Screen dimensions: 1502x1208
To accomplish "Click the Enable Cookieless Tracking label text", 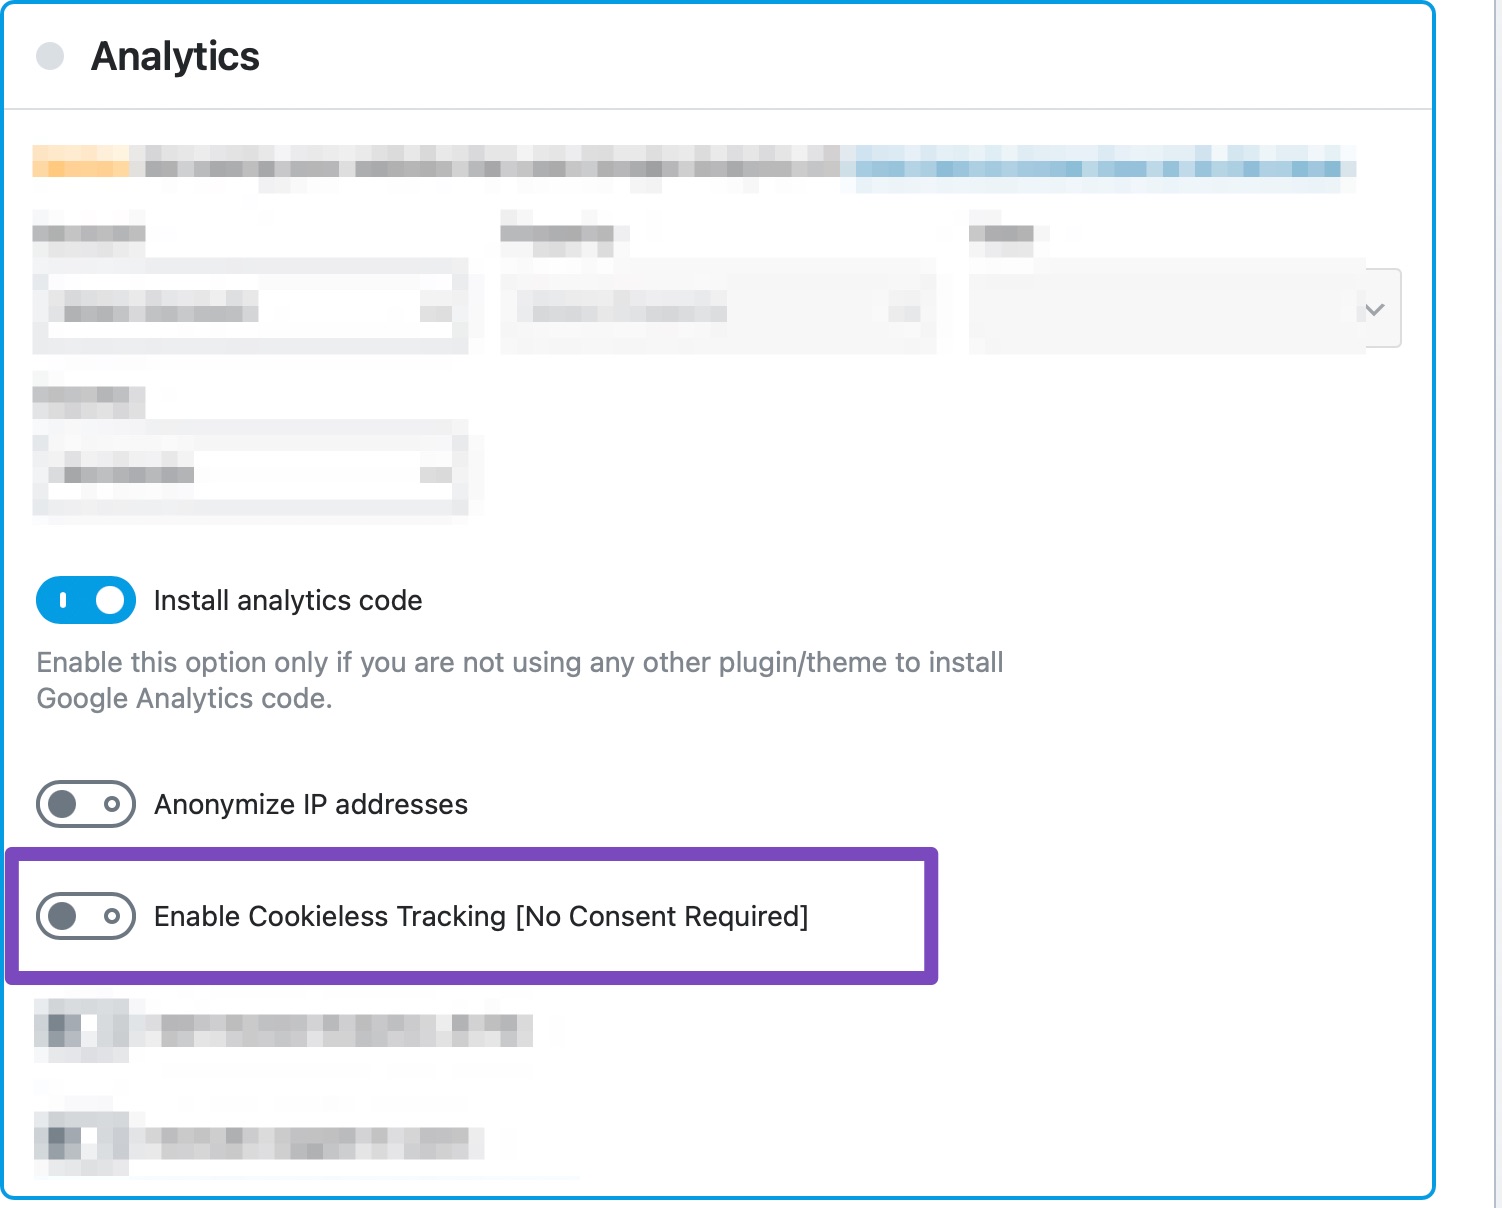I will [x=481, y=917].
